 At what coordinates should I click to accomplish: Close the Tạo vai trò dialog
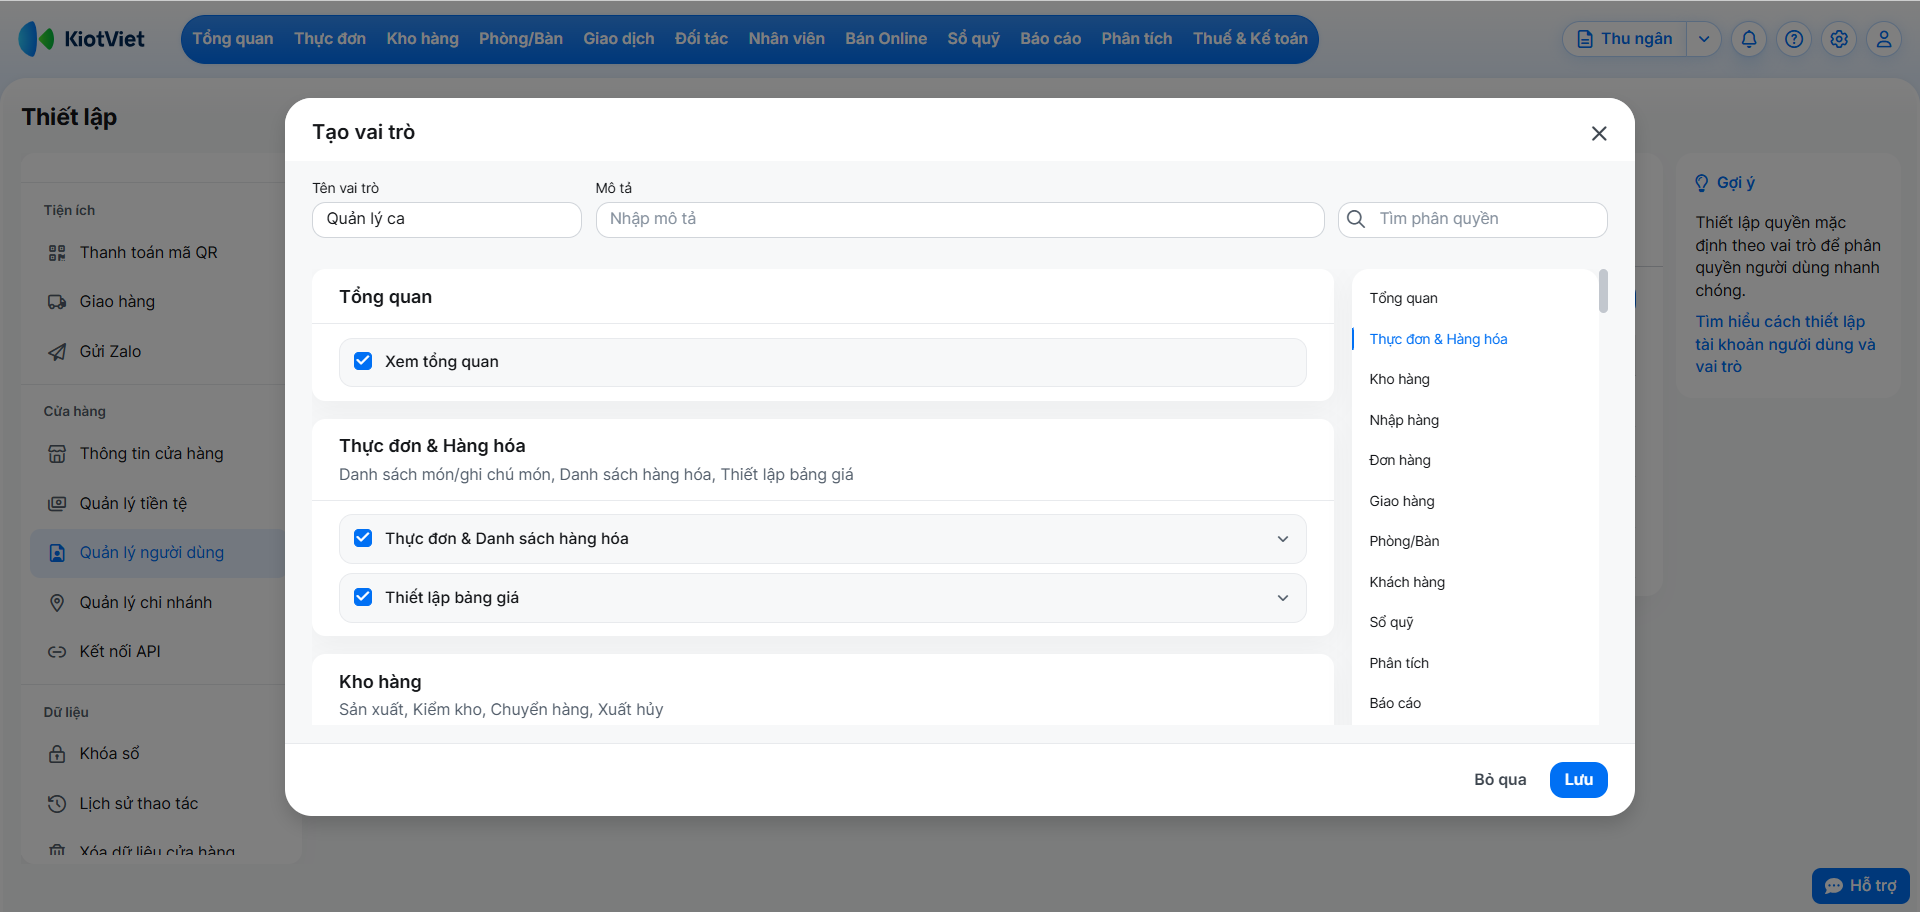pyautogui.click(x=1599, y=133)
